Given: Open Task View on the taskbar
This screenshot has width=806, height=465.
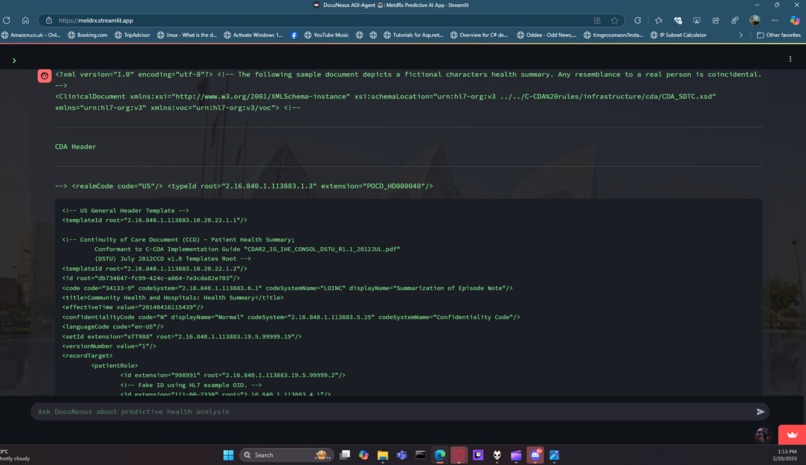Looking at the screenshot, I should coord(345,455).
